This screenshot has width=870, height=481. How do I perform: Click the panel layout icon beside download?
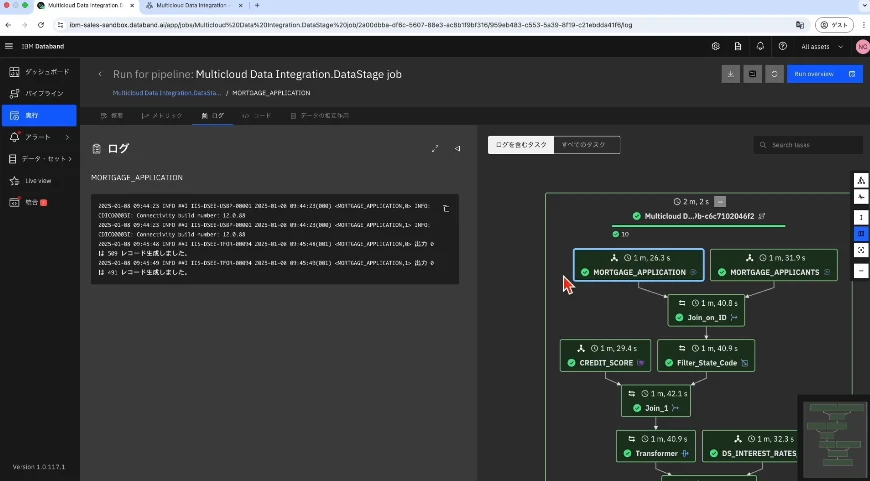coord(752,74)
